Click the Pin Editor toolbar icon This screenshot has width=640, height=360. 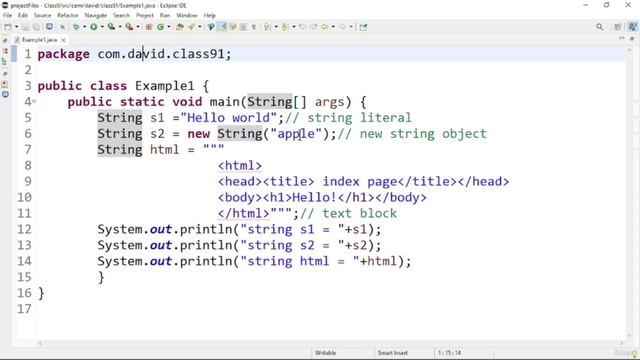(x=363, y=27)
